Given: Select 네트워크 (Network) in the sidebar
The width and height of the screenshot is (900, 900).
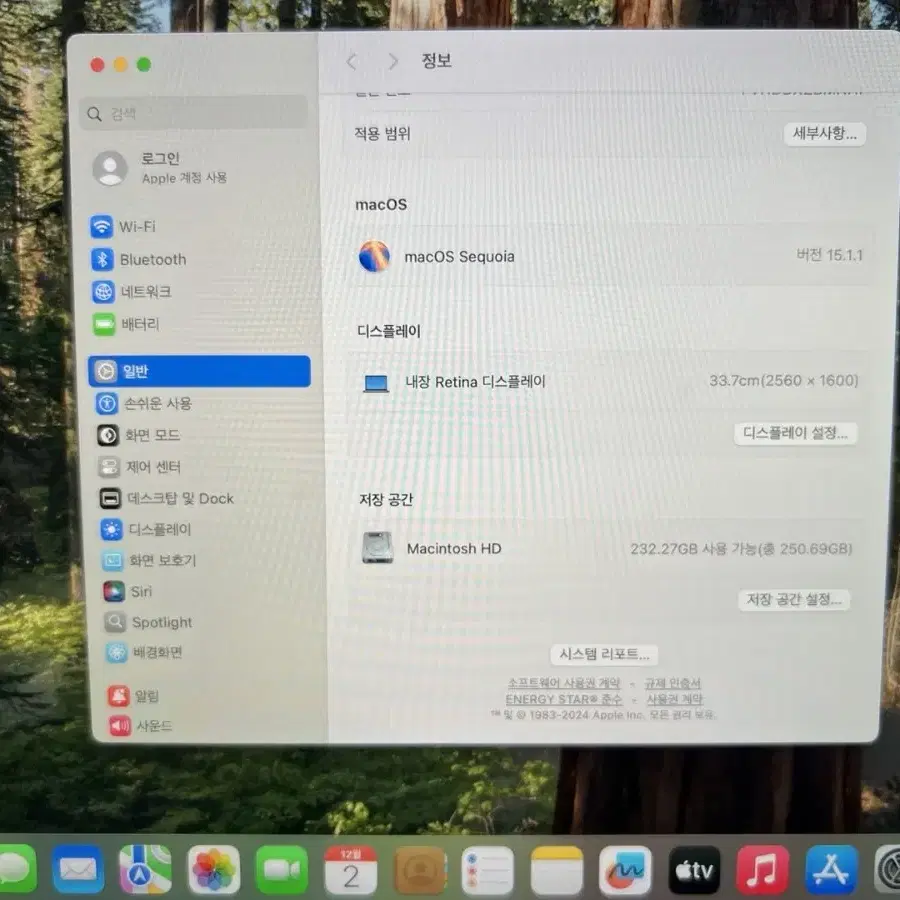Looking at the screenshot, I should tap(132, 292).
